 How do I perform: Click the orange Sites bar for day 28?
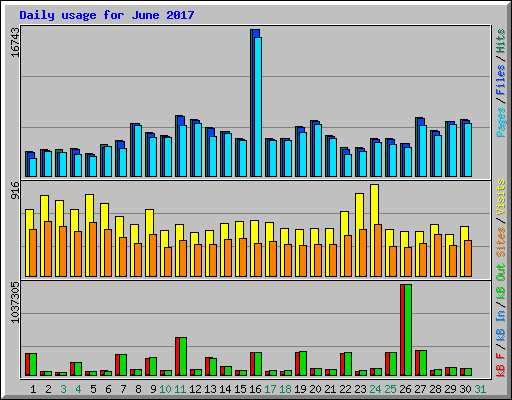(438, 255)
